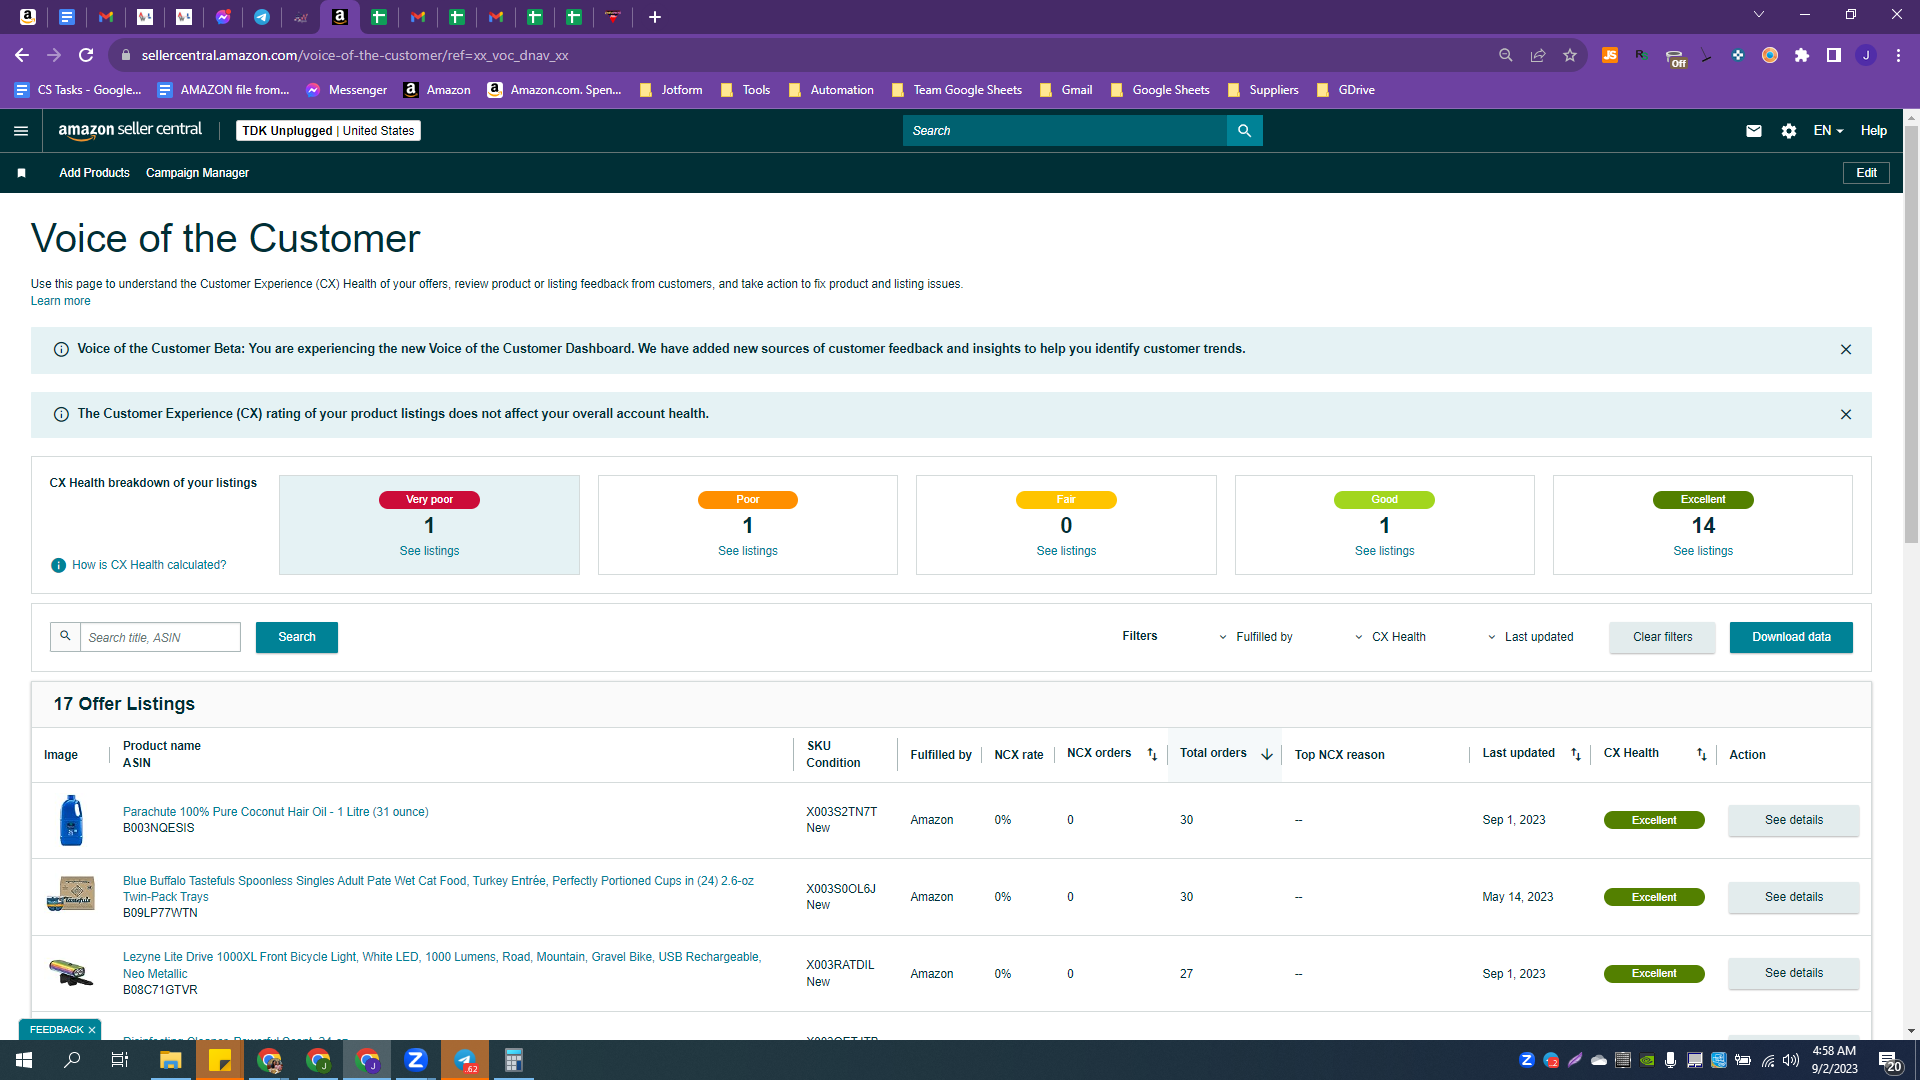This screenshot has height=1080, width=1920.
Task: Bookmark this page with star icon
Action: (x=1570, y=56)
